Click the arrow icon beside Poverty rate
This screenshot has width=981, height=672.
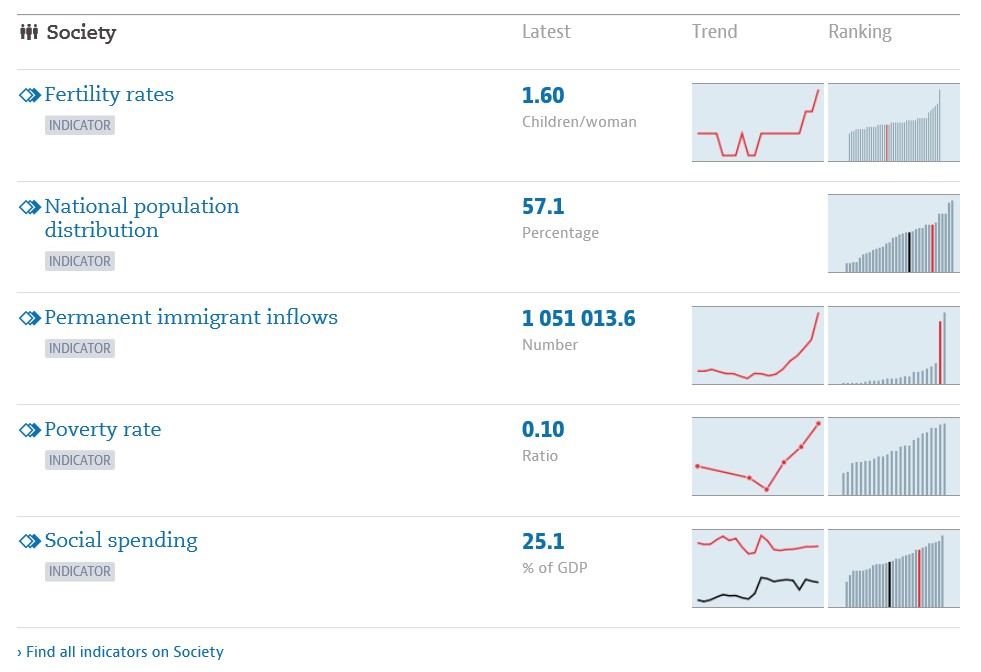point(30,430)
